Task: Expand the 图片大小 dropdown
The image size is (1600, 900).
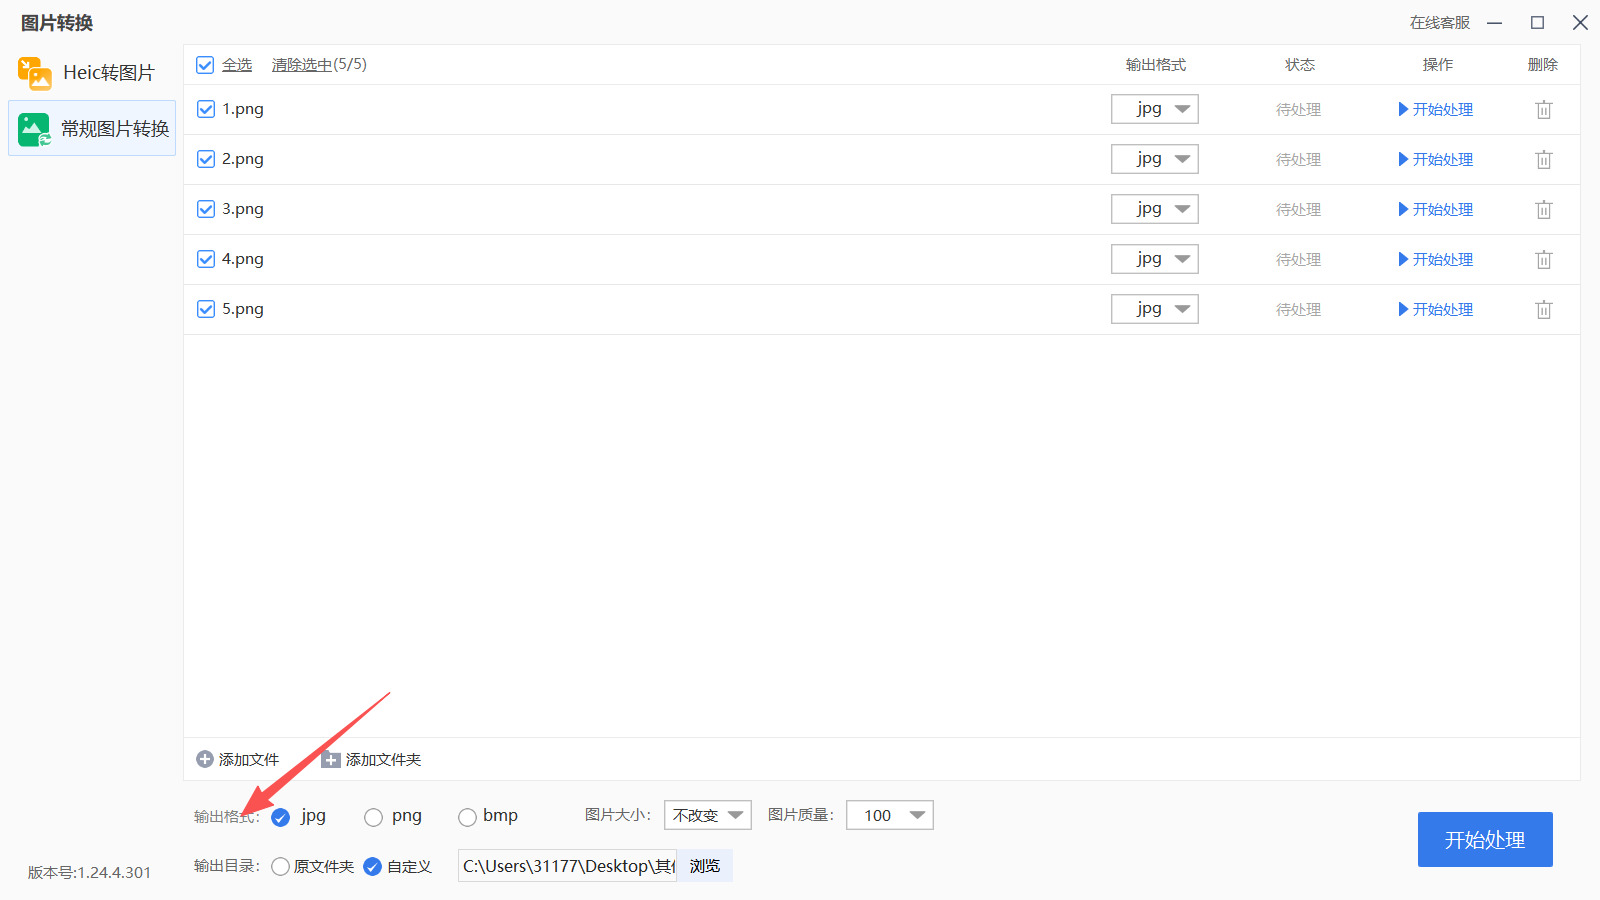Action: [708, 815]
